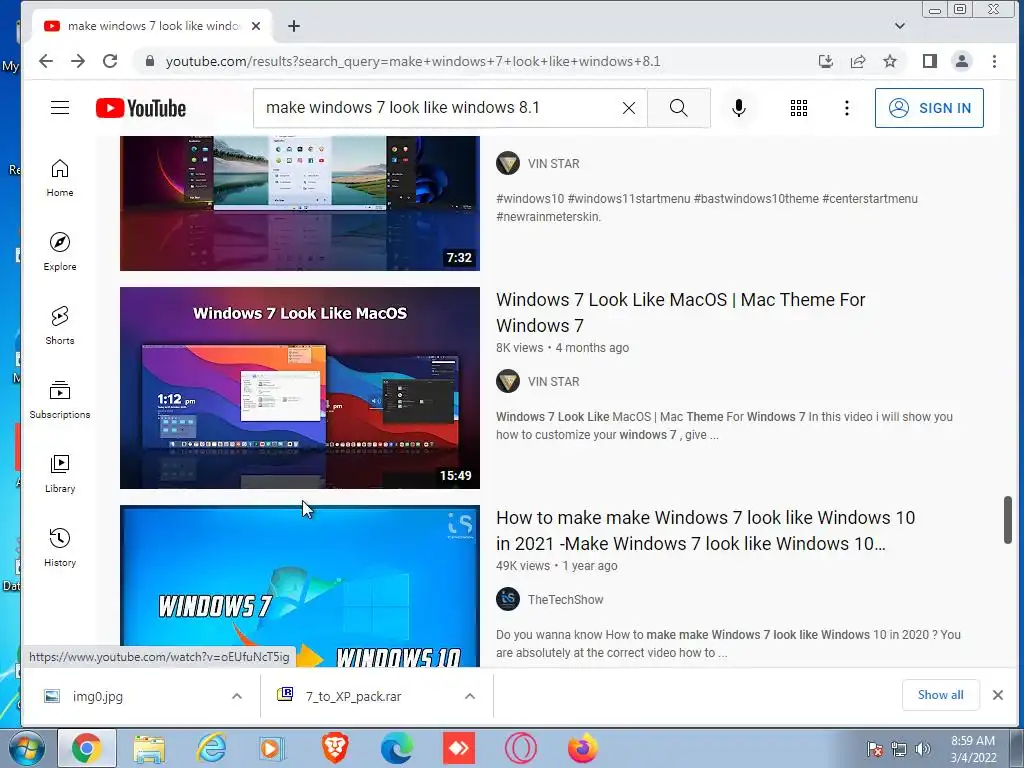
Task: Go to Home in the sidebar
Action: coord(60,178)
